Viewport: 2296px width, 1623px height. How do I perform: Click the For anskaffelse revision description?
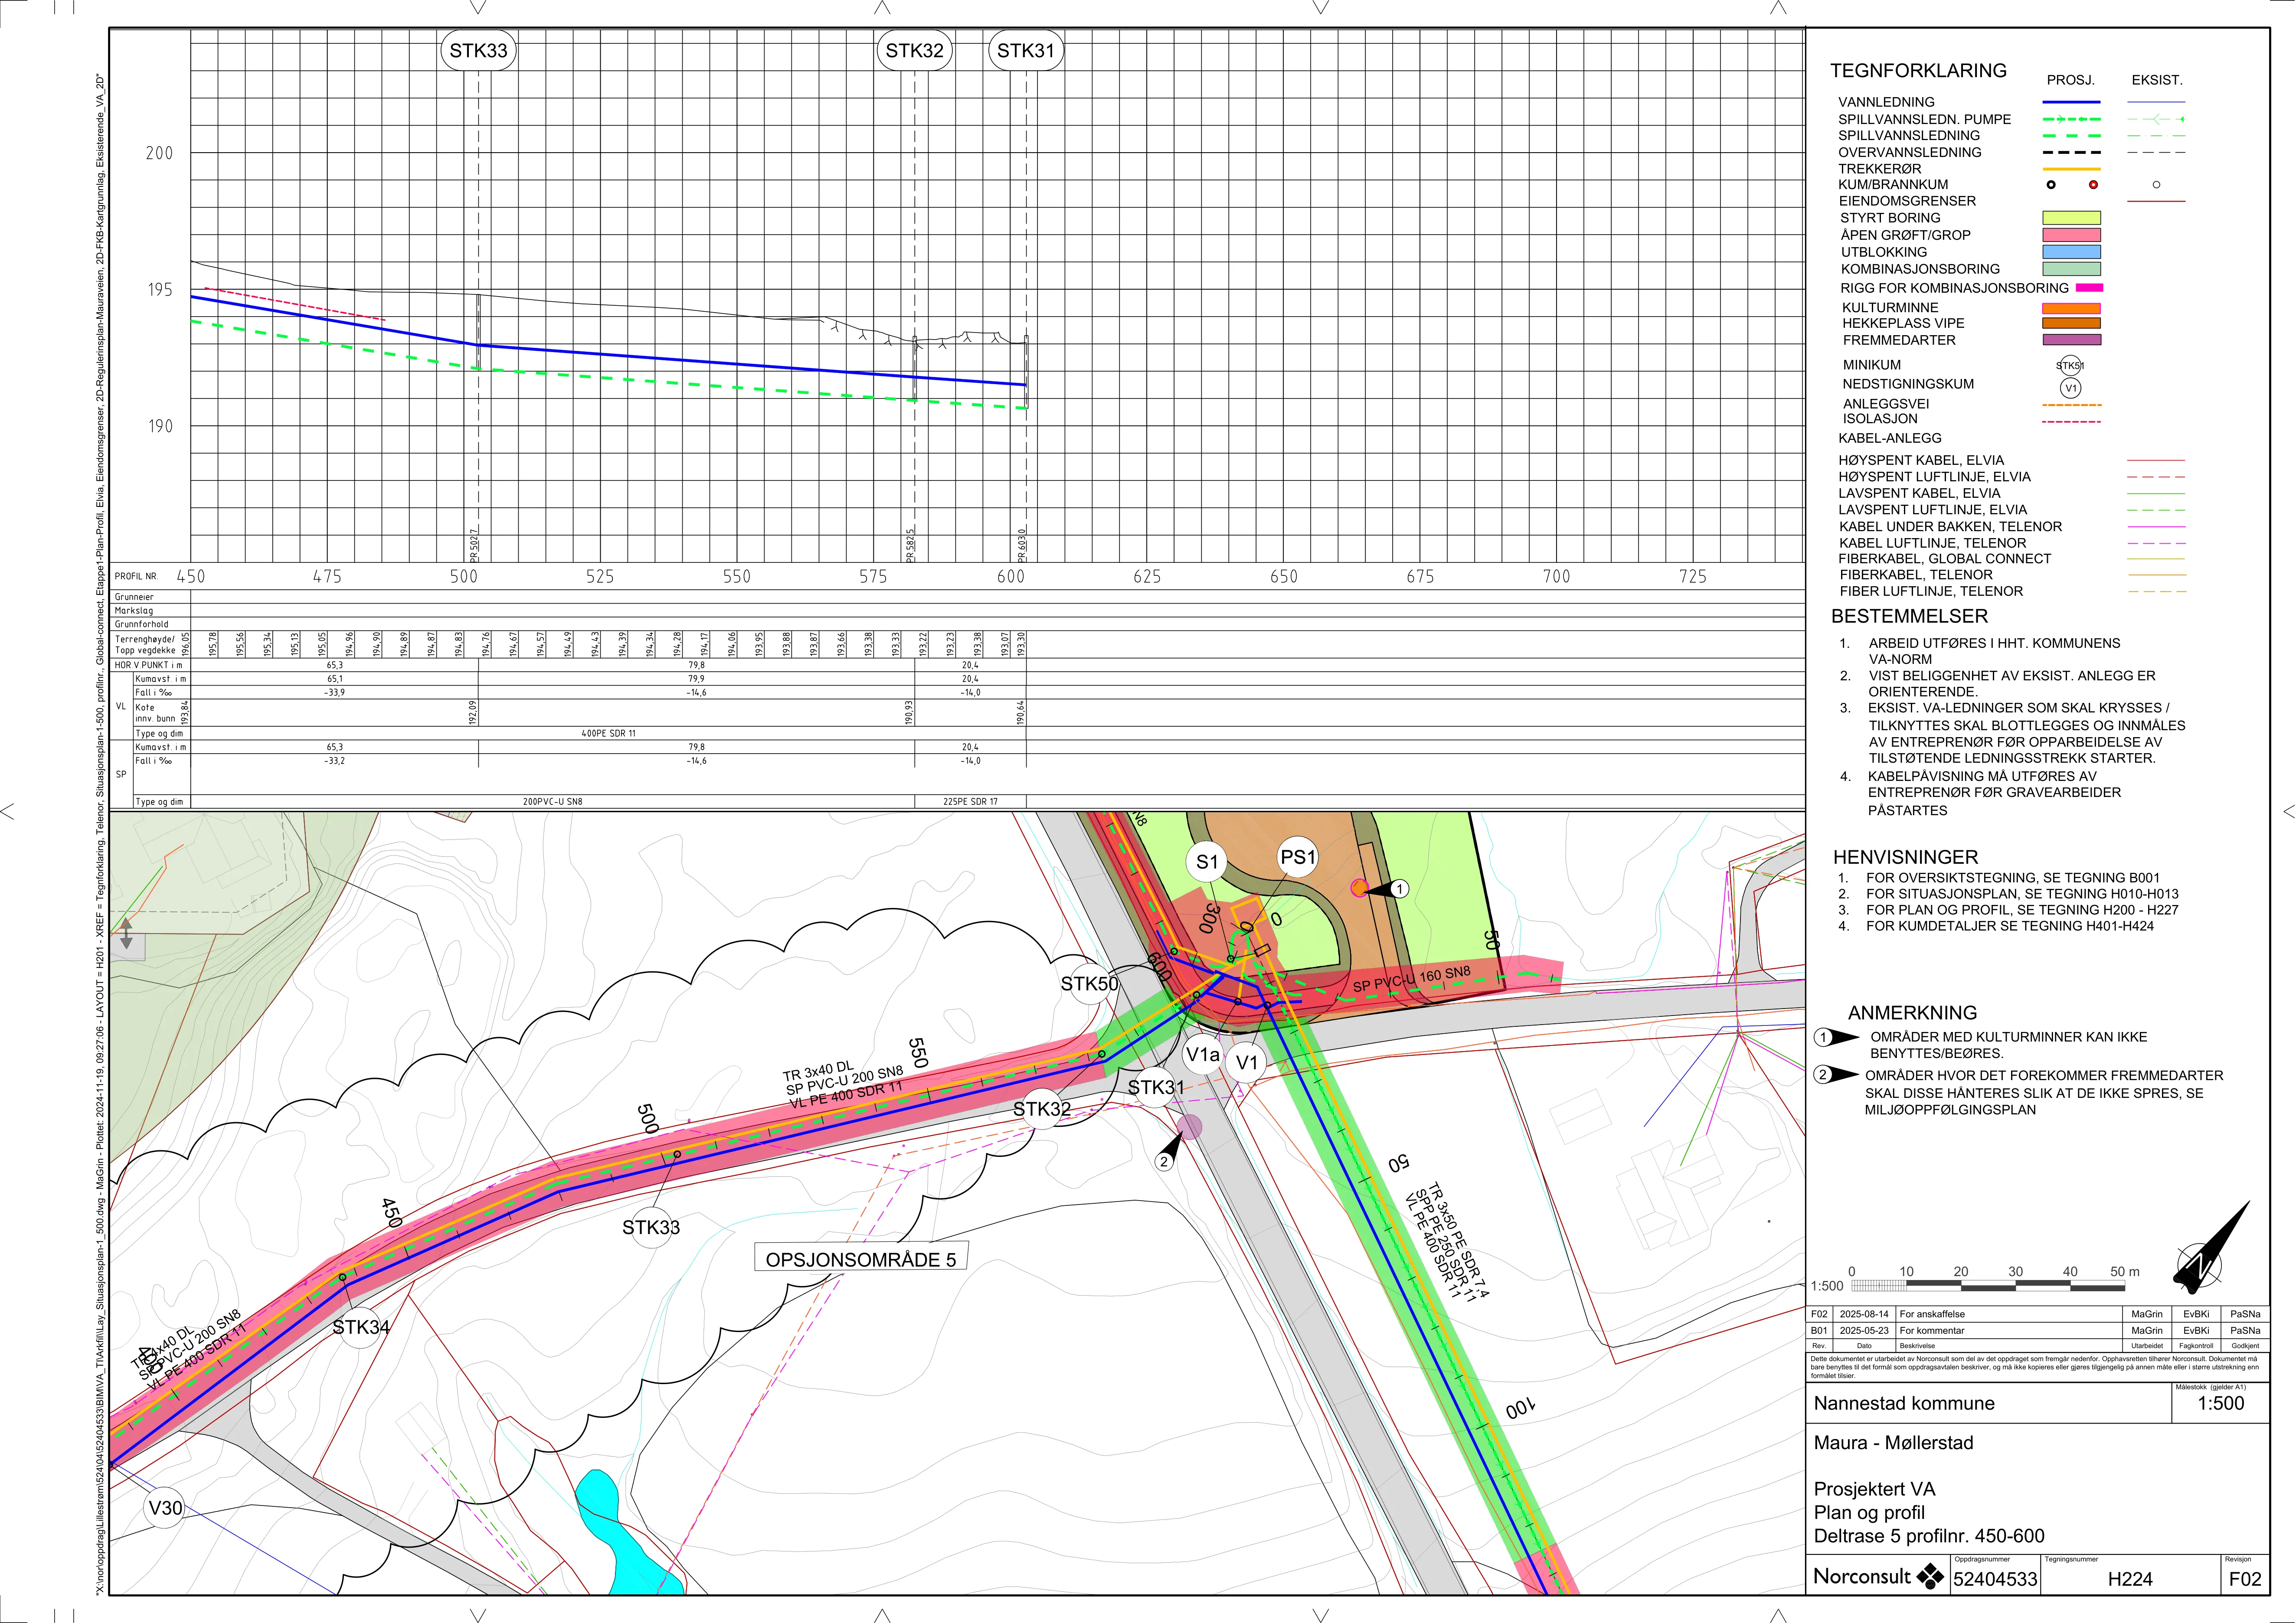pyautogui.click(x=1932, y=1314)
